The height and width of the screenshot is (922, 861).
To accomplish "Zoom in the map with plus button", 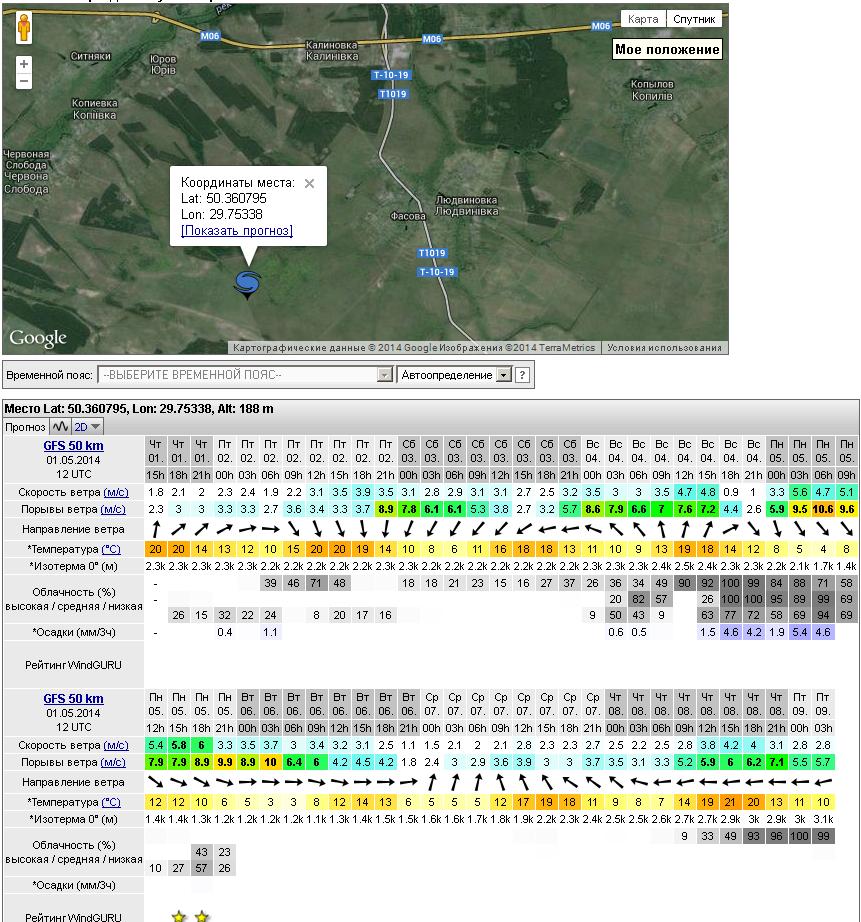I will point(24,65).
